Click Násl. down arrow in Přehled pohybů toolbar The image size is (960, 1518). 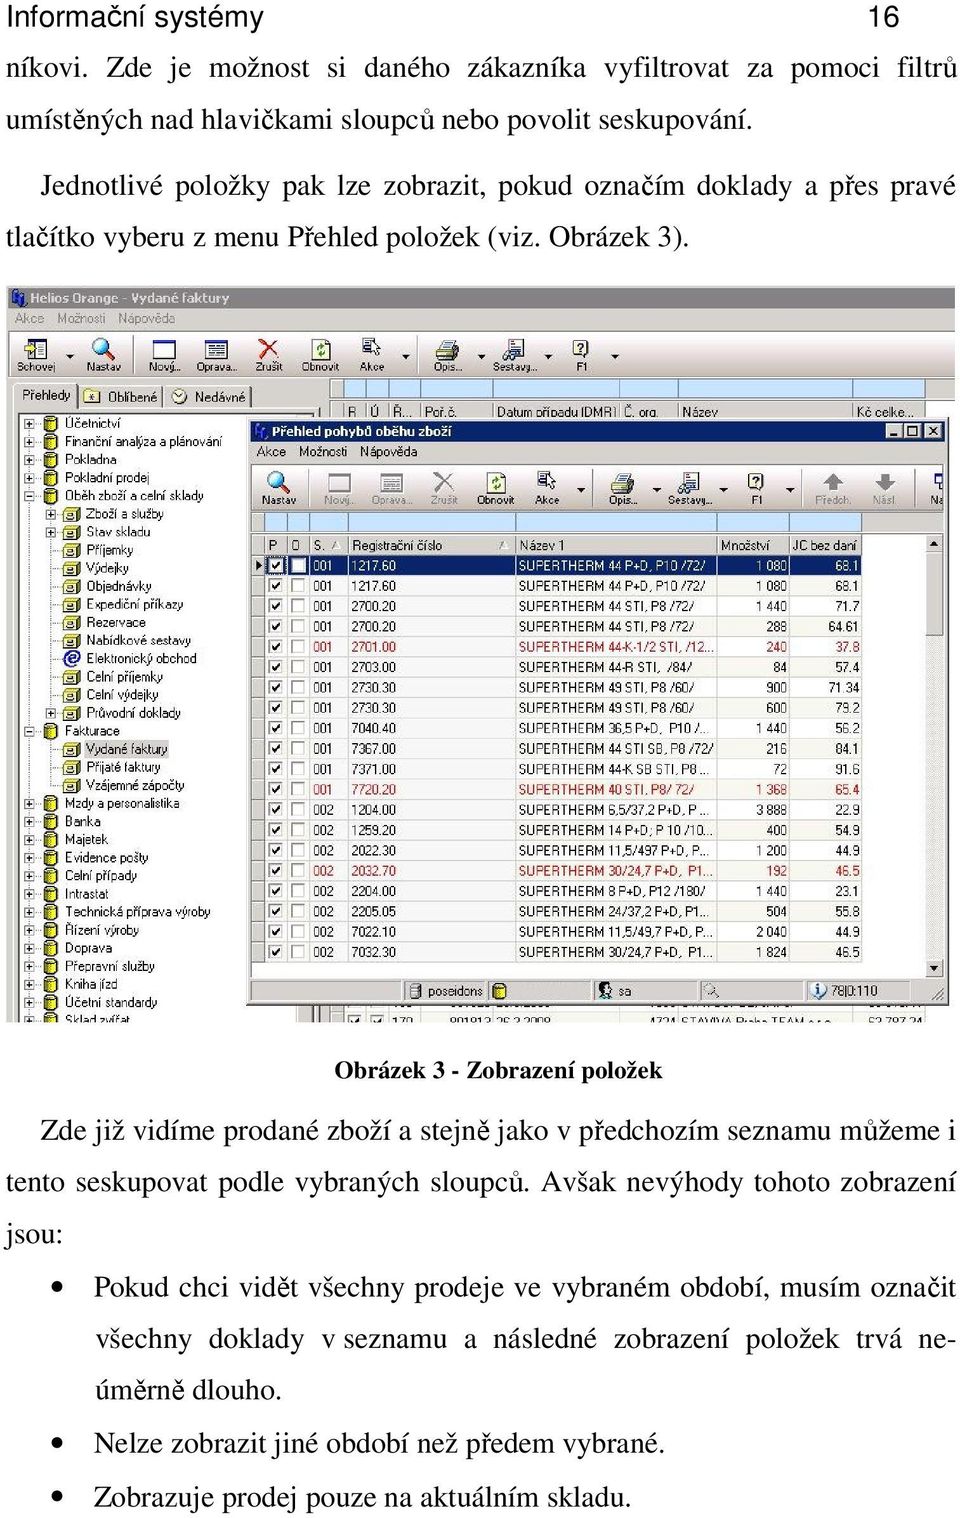[884, 482]
